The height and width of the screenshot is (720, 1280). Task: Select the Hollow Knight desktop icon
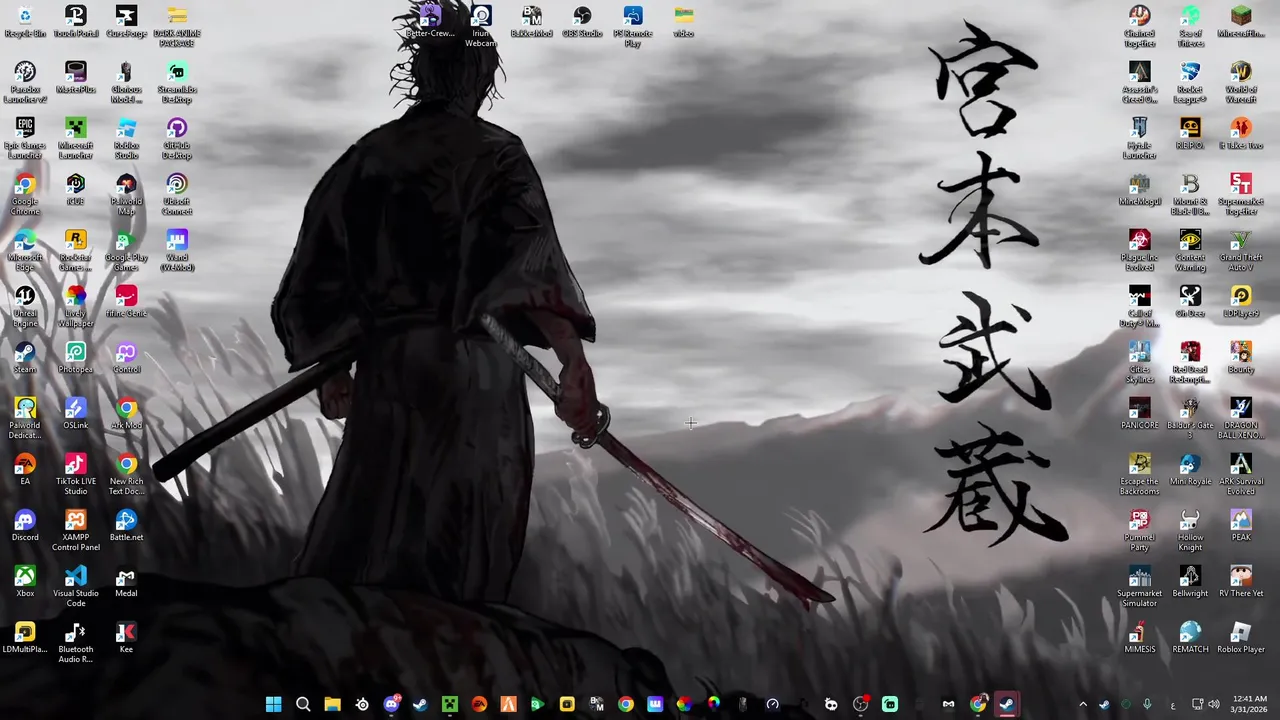1190,531
